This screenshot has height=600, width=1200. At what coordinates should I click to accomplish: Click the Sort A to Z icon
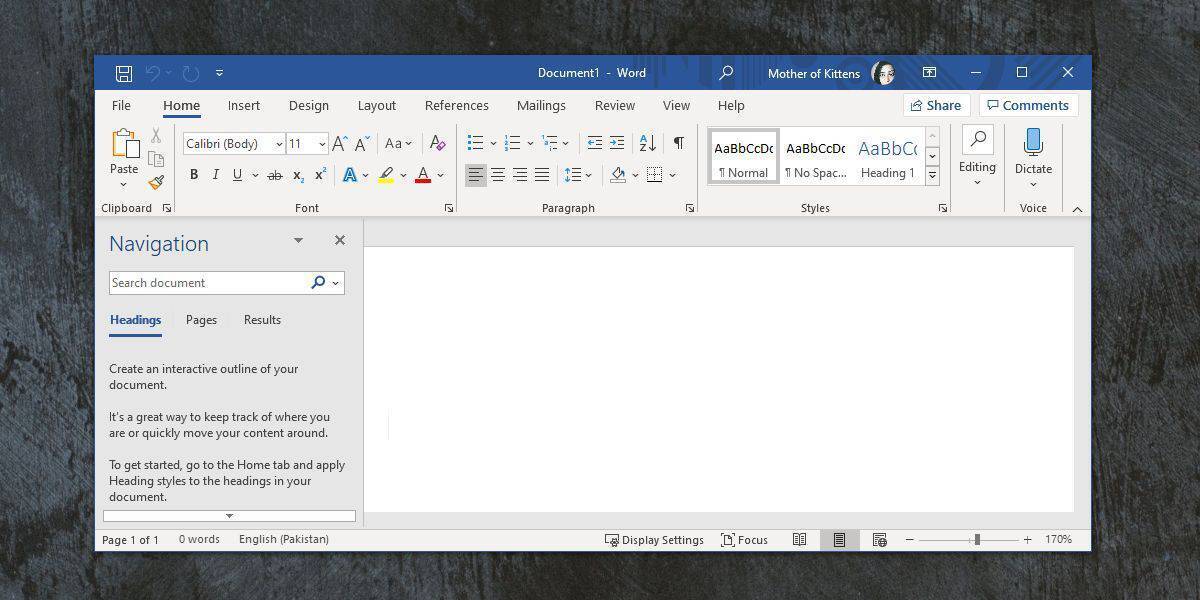click(x=647, y=143)
